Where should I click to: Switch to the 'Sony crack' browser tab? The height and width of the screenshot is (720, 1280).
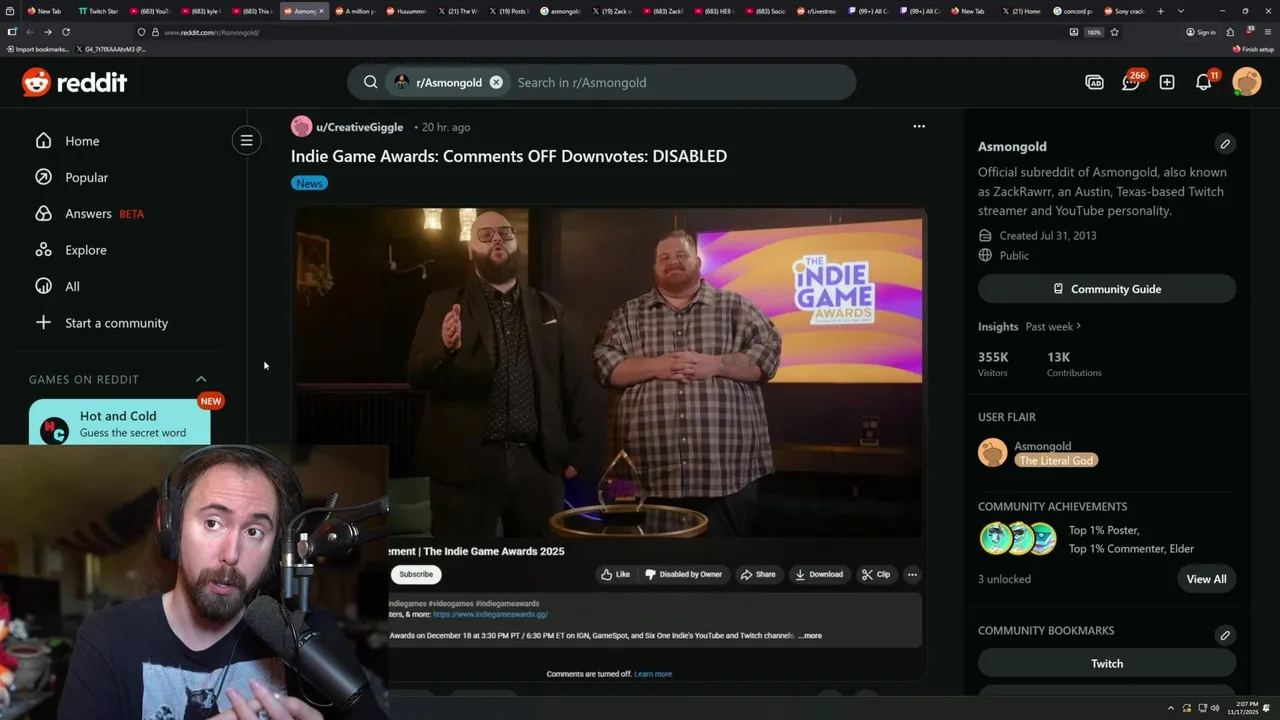[1123, 11]
